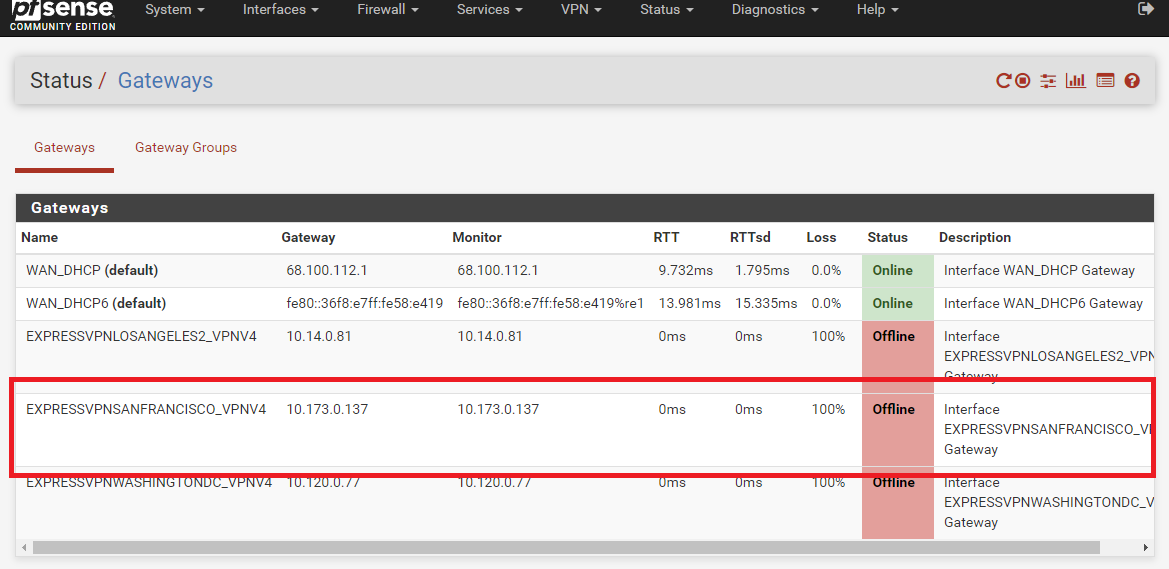The height and width of the screenshot is (569, 1169).
Task: Restart the gateway monitoring service icon
Action: point(1003,81)
